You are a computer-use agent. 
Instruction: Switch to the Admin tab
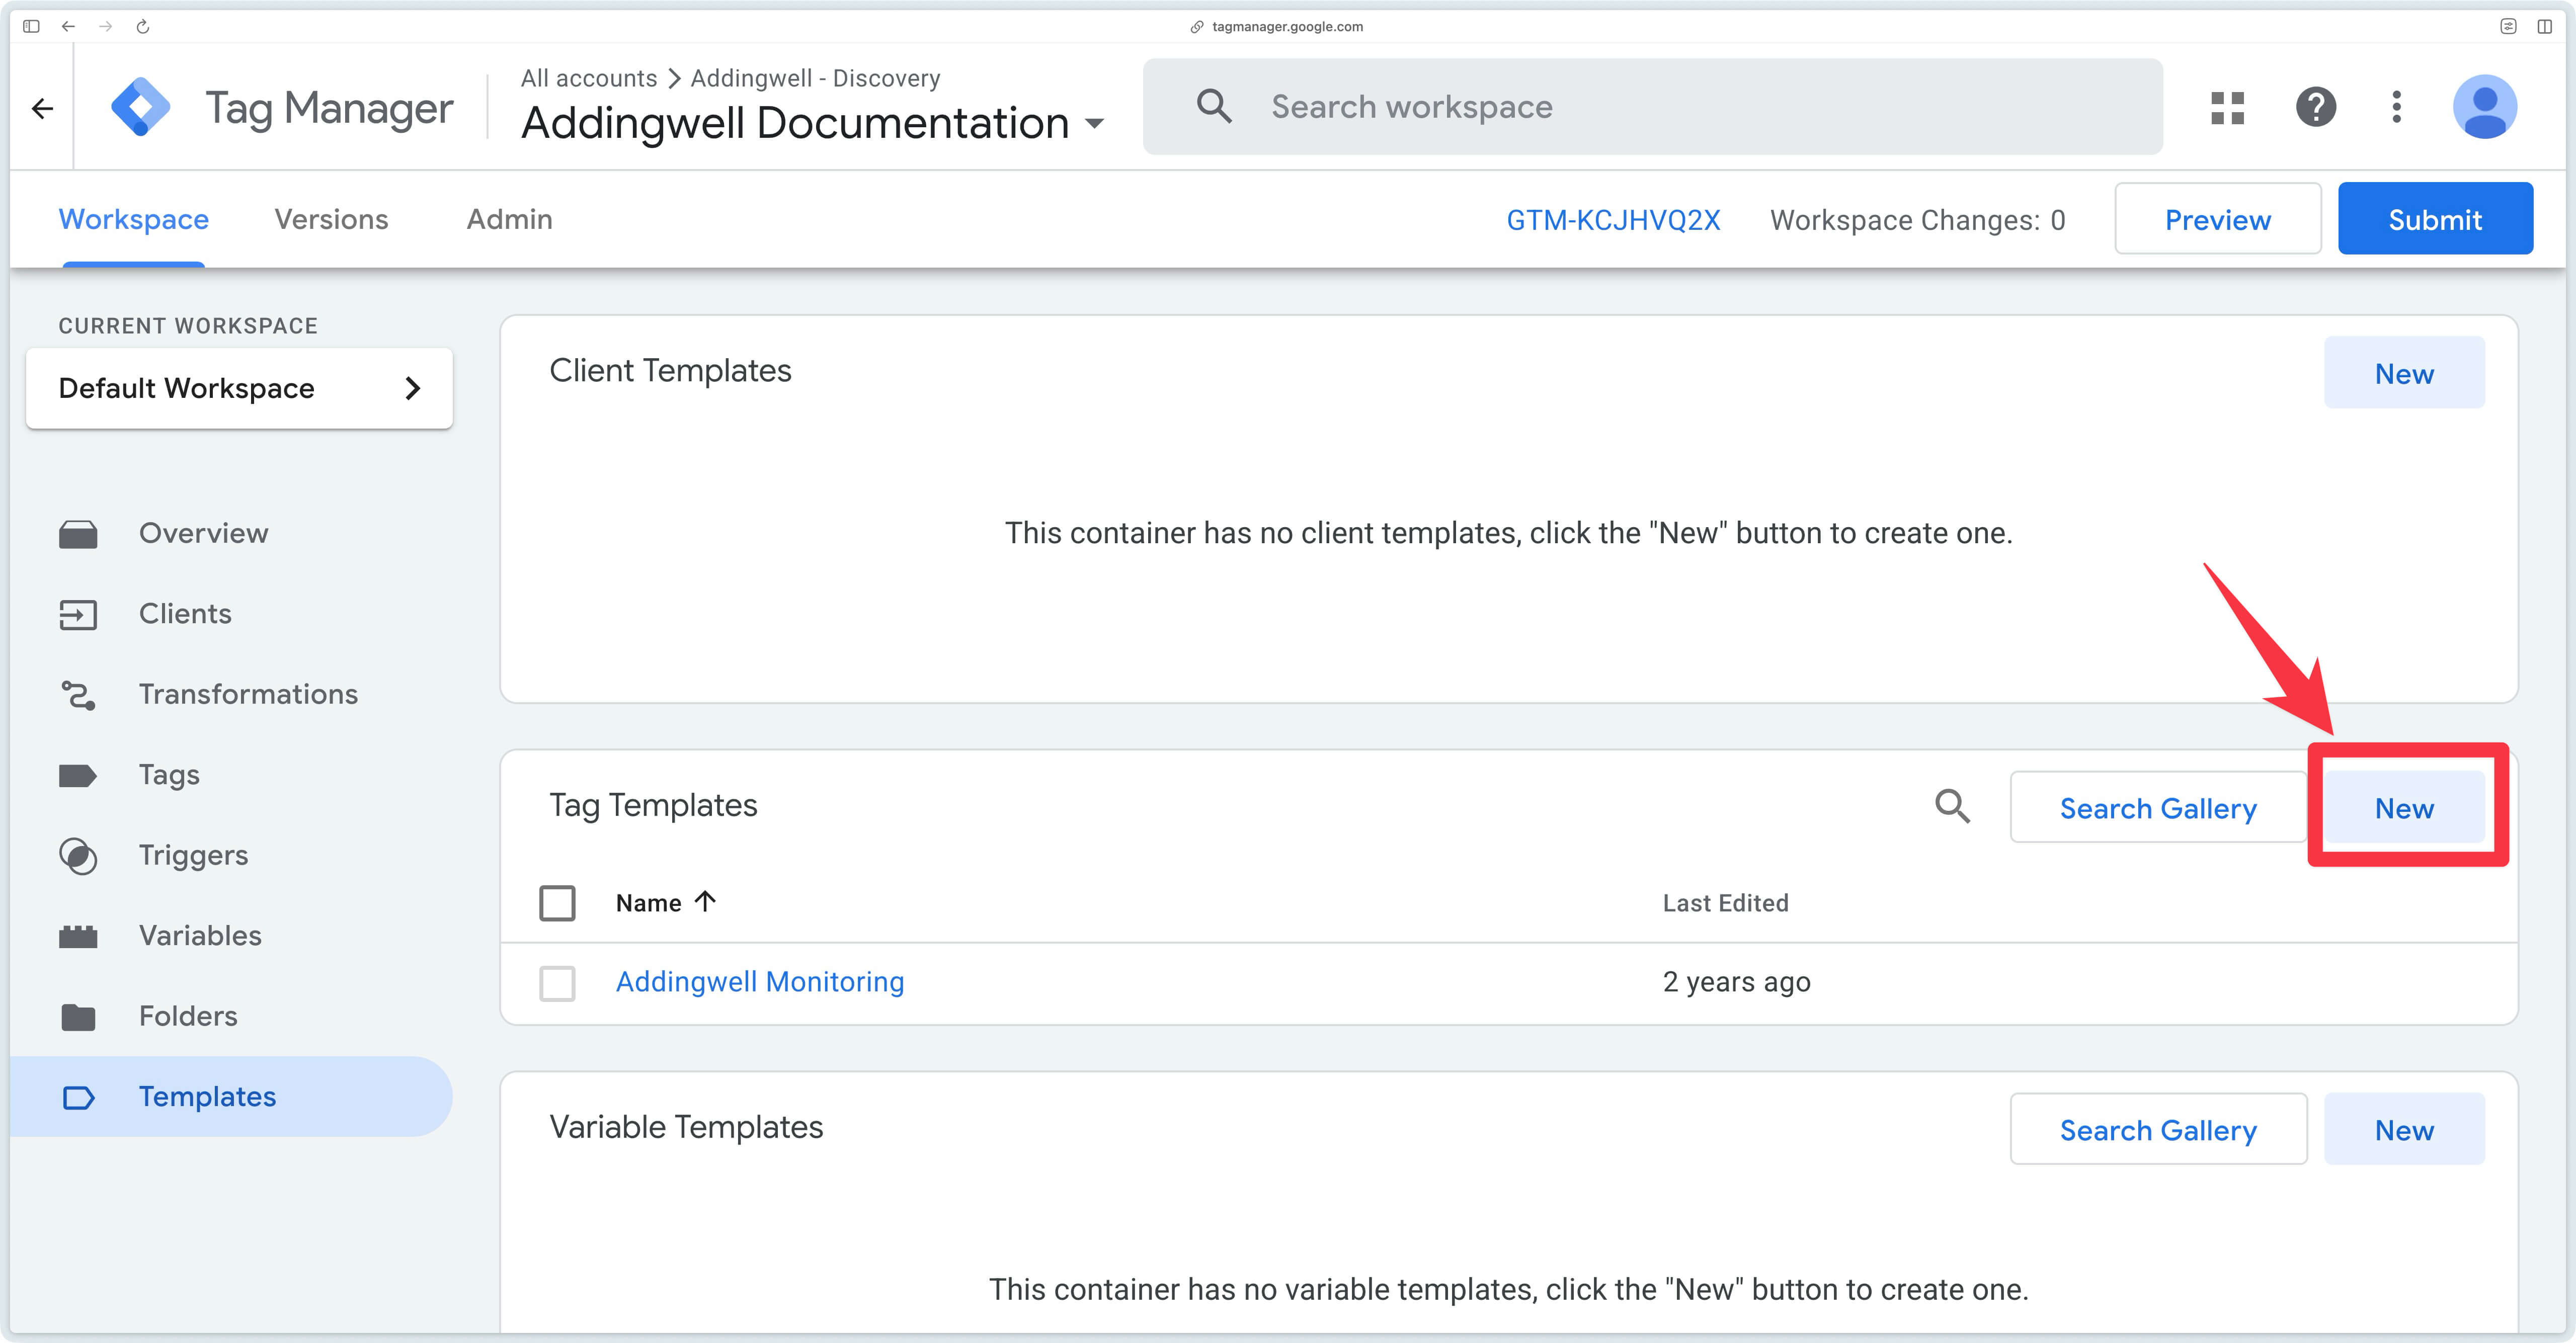click(x=509, y=219)
